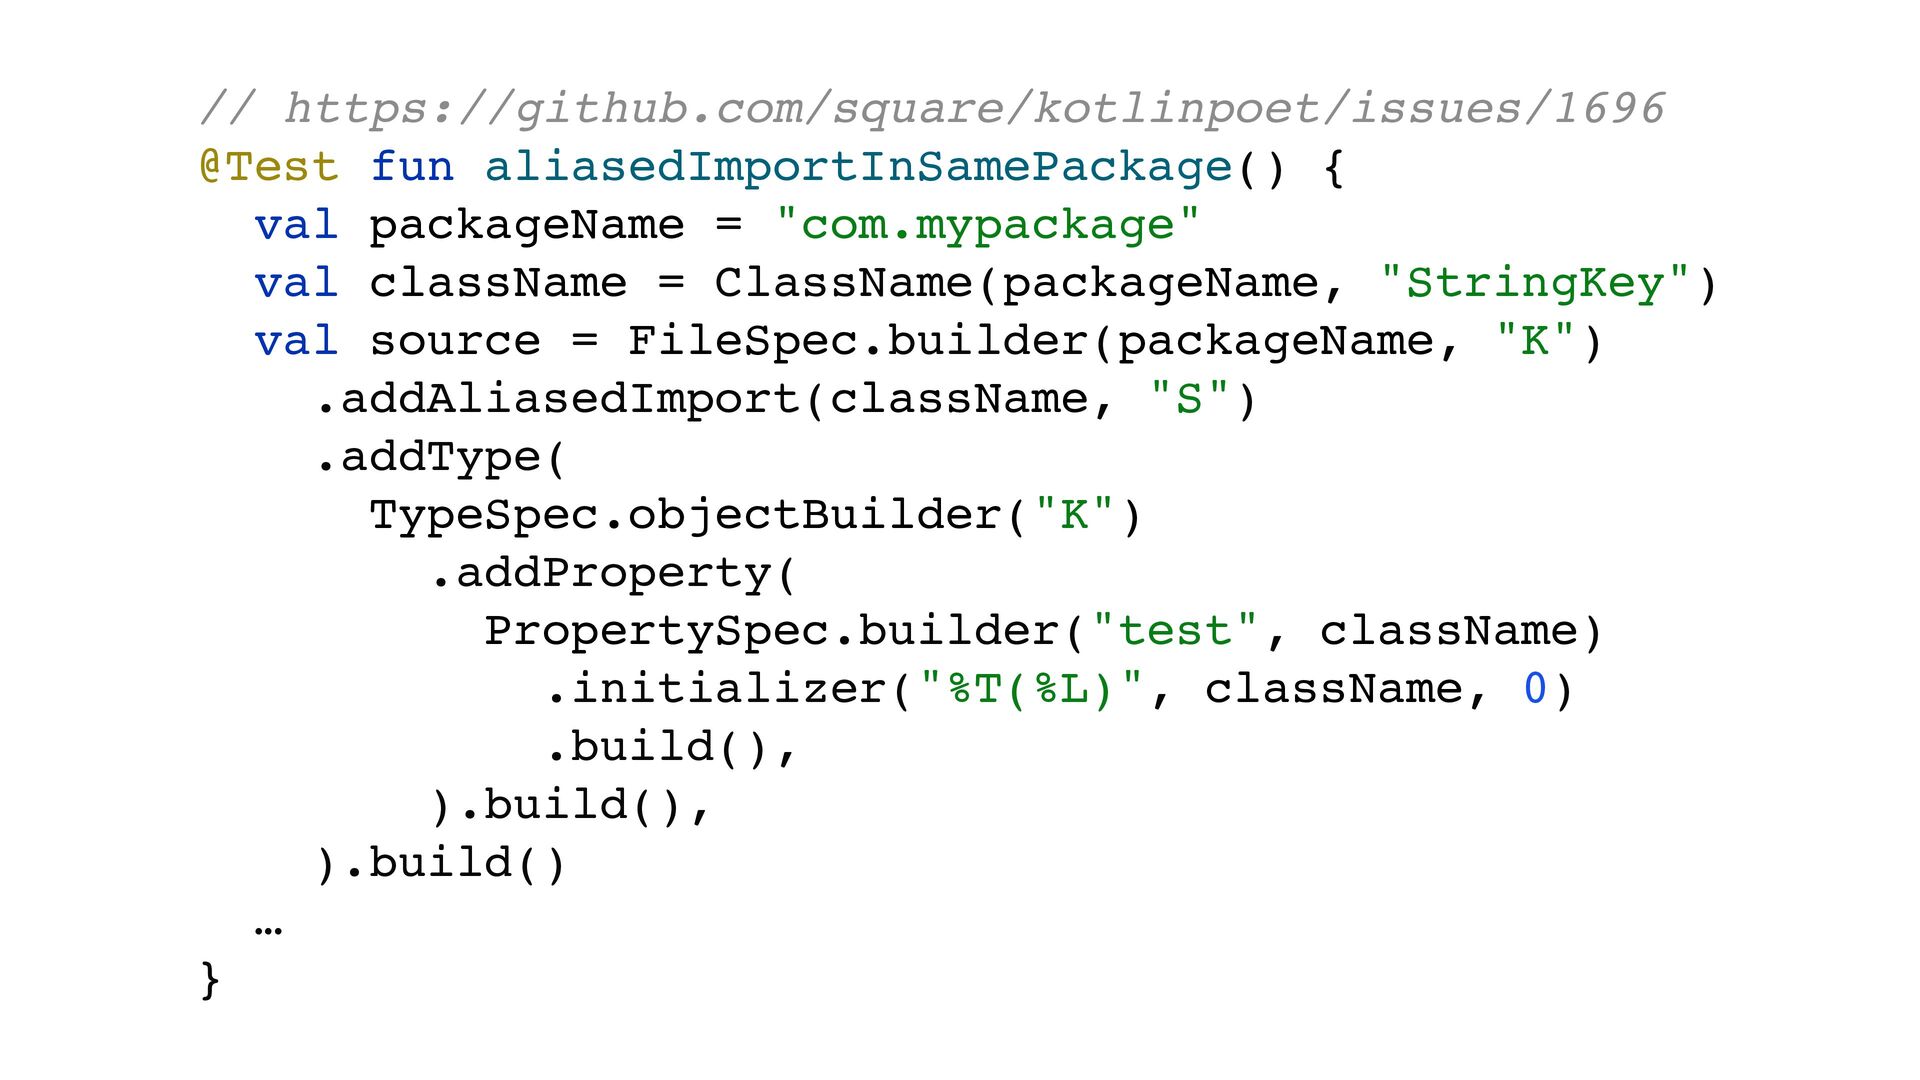This screenshot has height=1080, width=1920.
Task: Click the "S" alias string
Action: pyautogui.click(x=1189, y=399)
